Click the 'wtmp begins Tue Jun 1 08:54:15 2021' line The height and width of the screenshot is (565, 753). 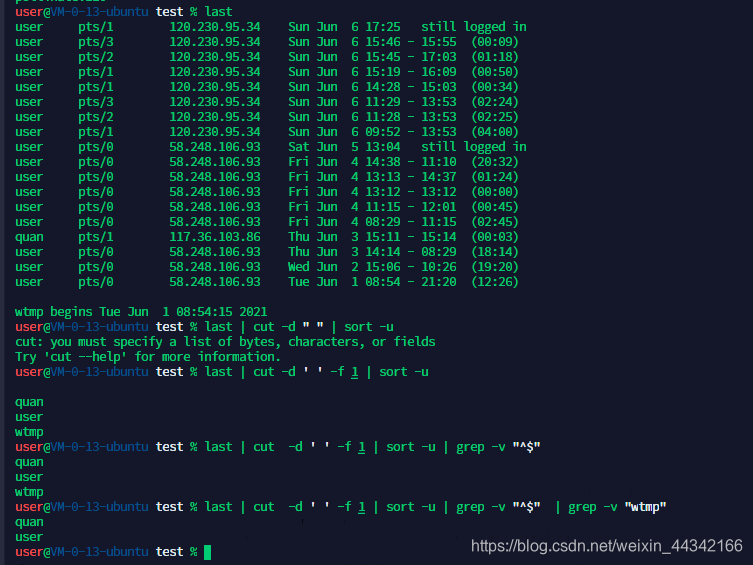(x=141, y=312)
